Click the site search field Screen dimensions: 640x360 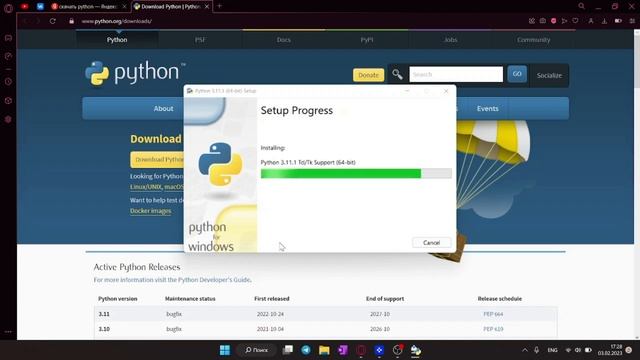456,74
